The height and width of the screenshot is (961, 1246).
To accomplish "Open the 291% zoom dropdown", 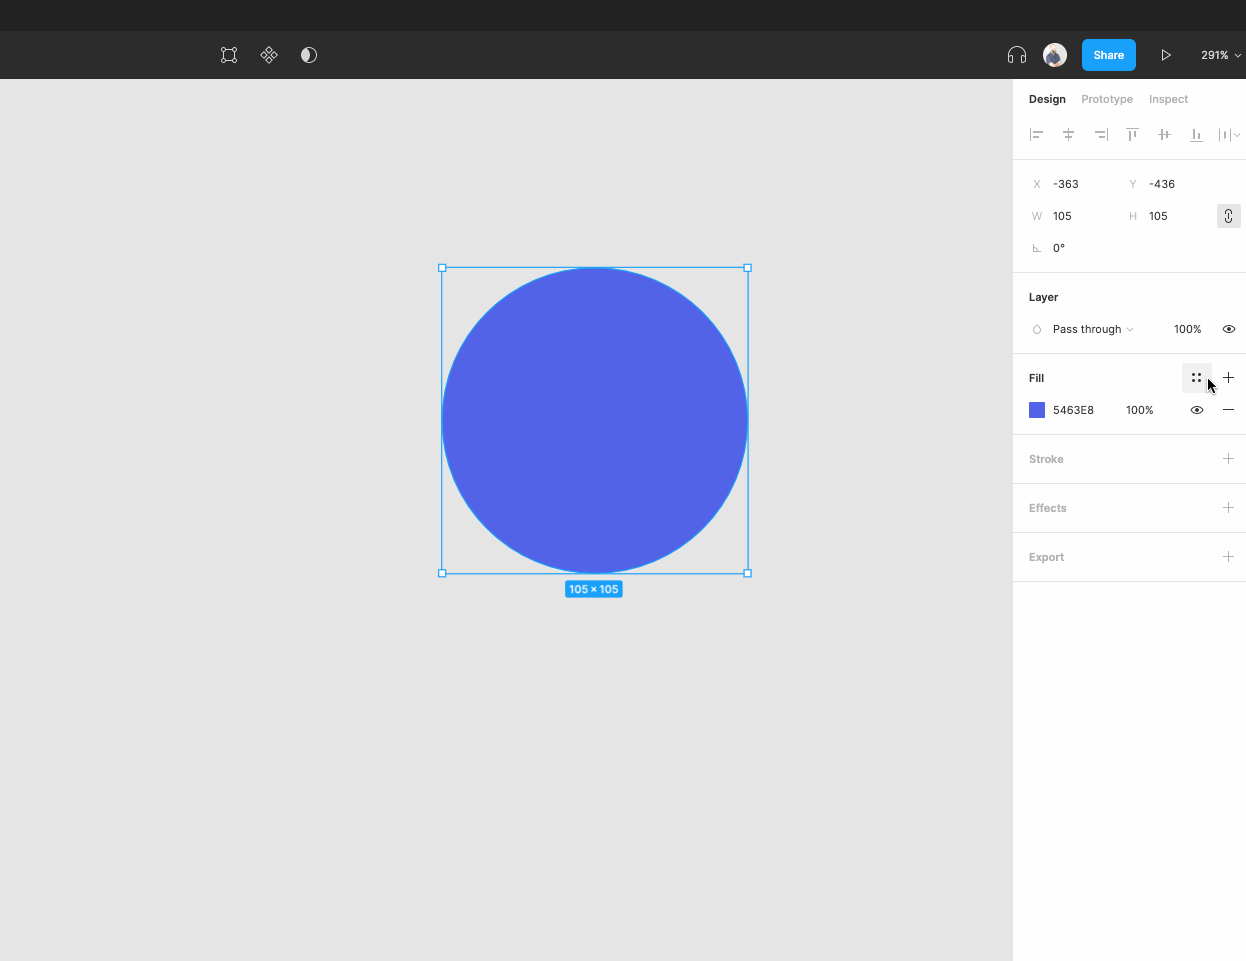I will click(x=1220, y=55).
